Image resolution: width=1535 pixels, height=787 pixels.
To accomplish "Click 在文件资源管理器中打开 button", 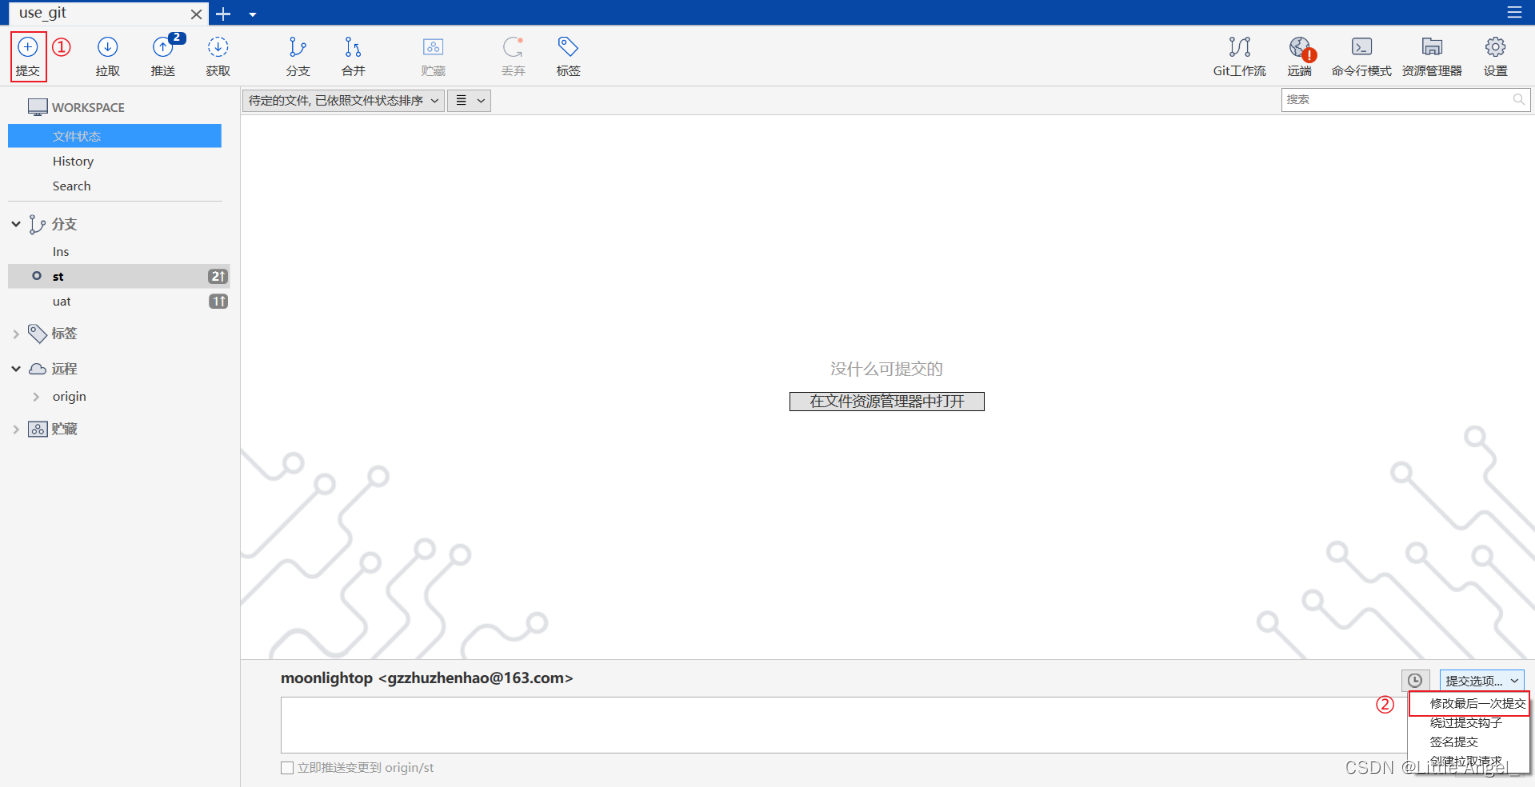I will (887, 401).
